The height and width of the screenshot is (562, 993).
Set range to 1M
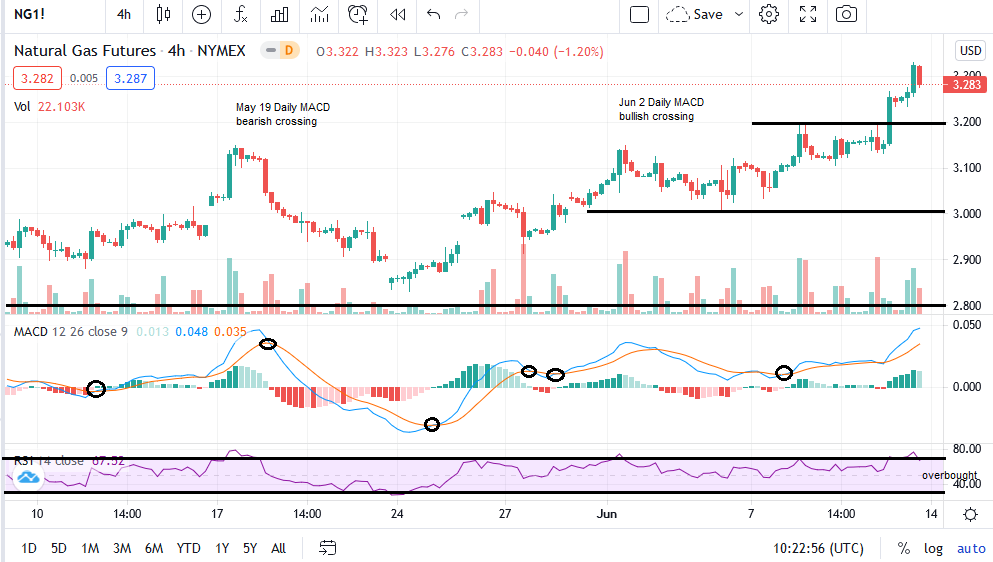coord(90,548)
